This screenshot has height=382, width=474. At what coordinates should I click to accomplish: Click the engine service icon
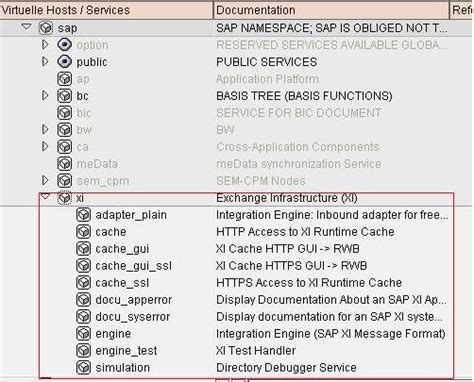(x=83, y=333)
